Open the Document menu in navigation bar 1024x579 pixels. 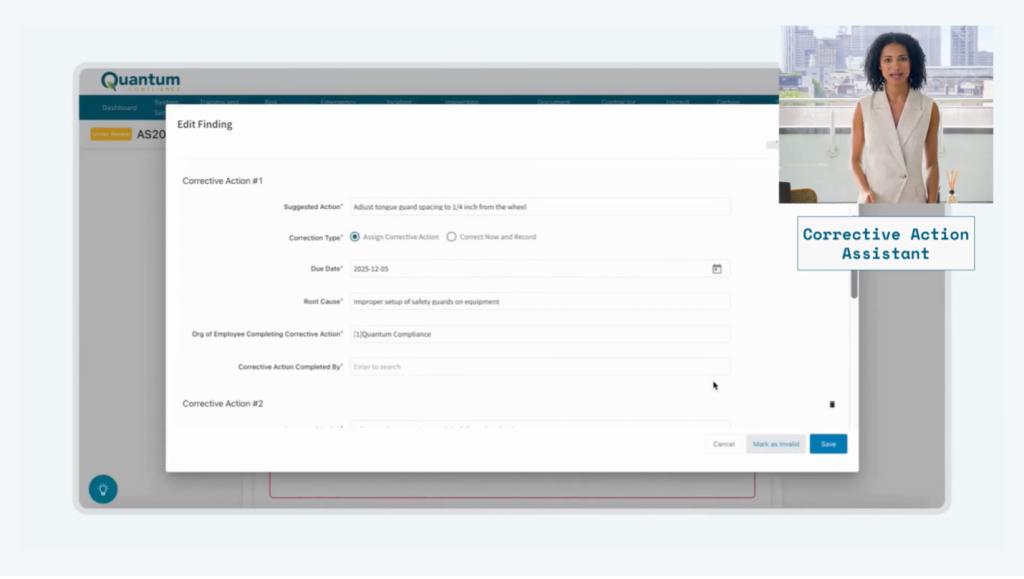553,102
